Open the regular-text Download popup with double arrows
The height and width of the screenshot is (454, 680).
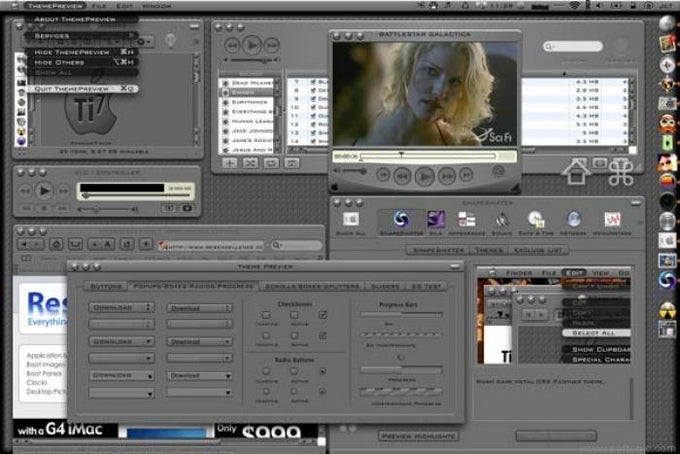[199, 308]
